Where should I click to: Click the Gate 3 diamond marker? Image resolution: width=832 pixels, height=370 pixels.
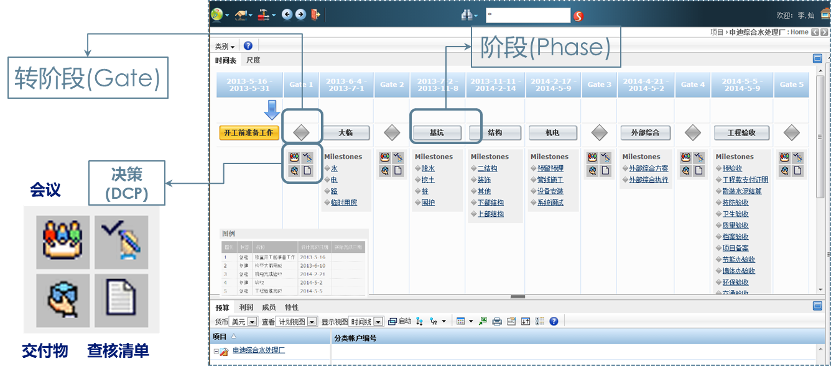pyautogui.click(x=599, y=133)
